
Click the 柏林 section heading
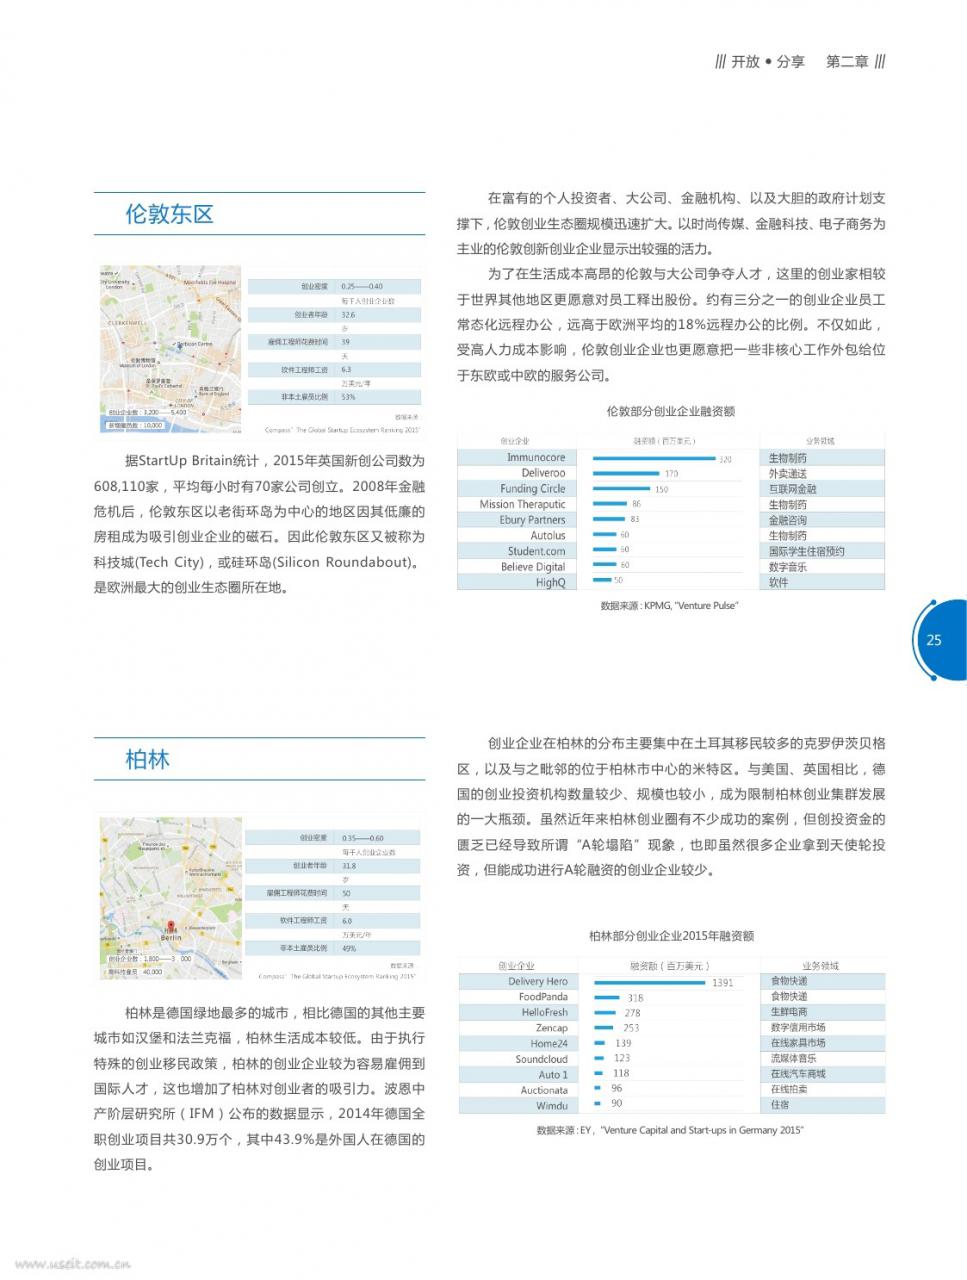(x=147, y=760)
